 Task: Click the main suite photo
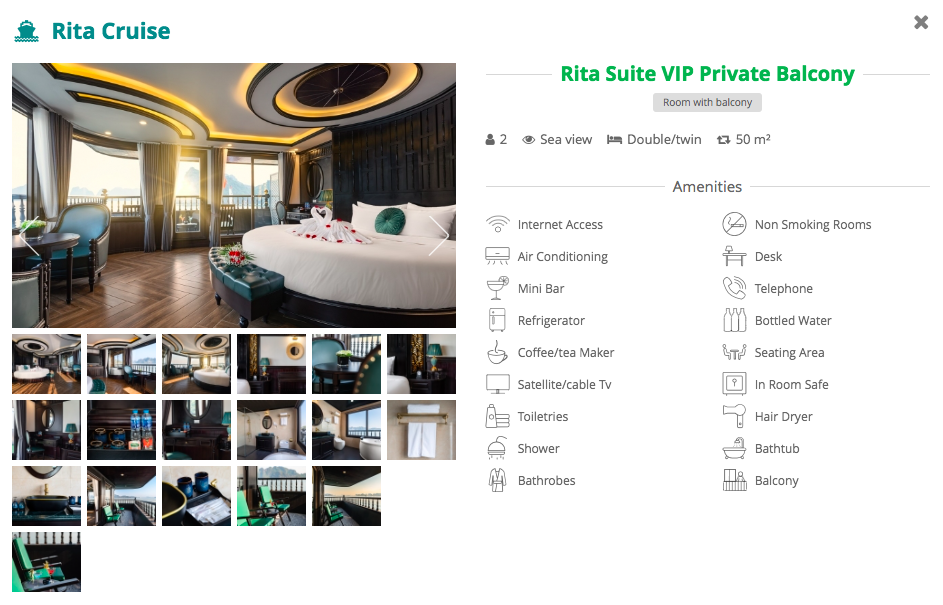point(234,195)
